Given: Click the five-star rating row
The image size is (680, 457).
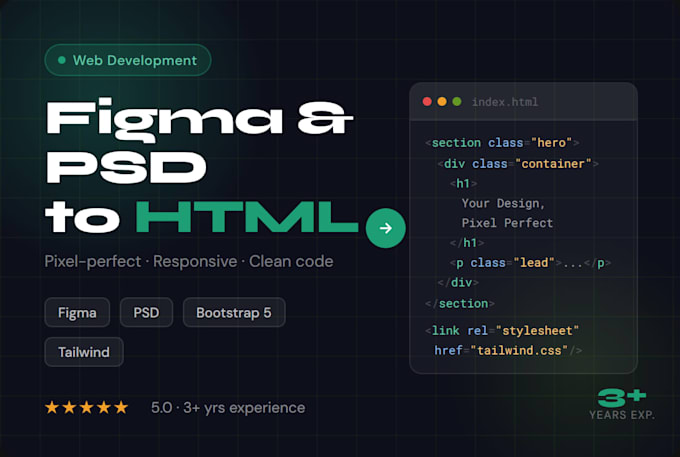Looking at the screenshot, I should [x=87, y=408].
